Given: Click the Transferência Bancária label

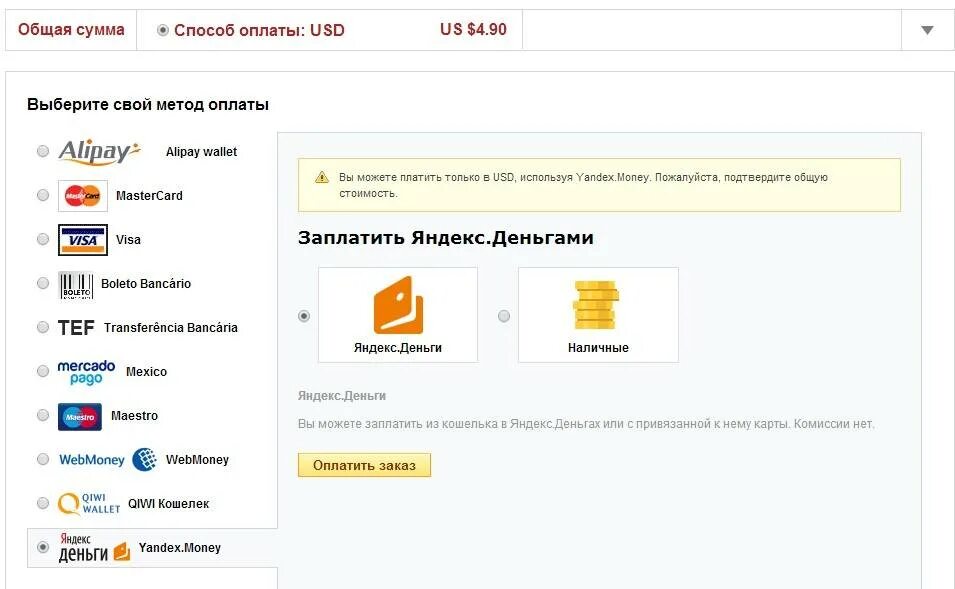Looking at the screenshot, I should pos(171,328).
